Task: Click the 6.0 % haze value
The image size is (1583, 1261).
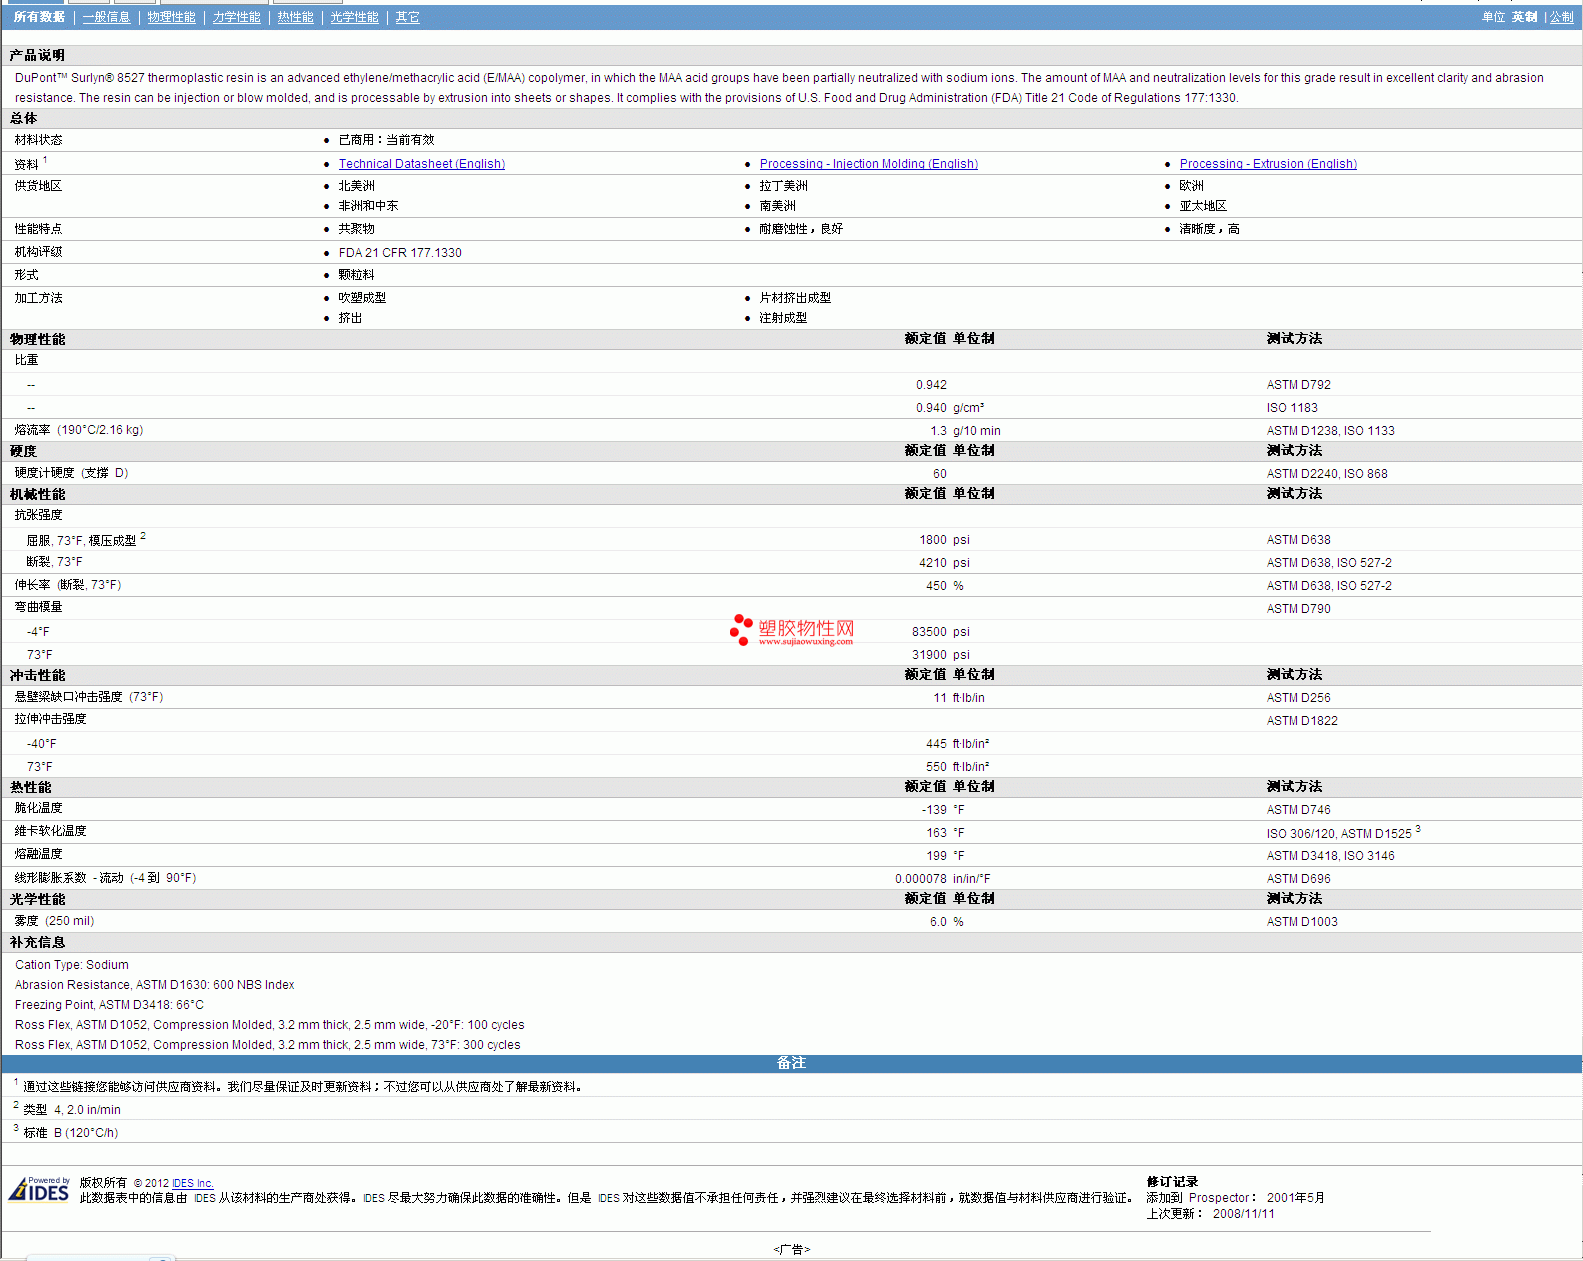Action: (946, 922)
